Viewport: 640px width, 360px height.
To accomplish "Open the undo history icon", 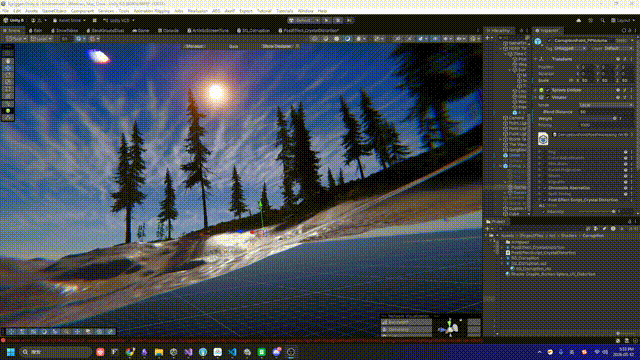I will [590, 20].
